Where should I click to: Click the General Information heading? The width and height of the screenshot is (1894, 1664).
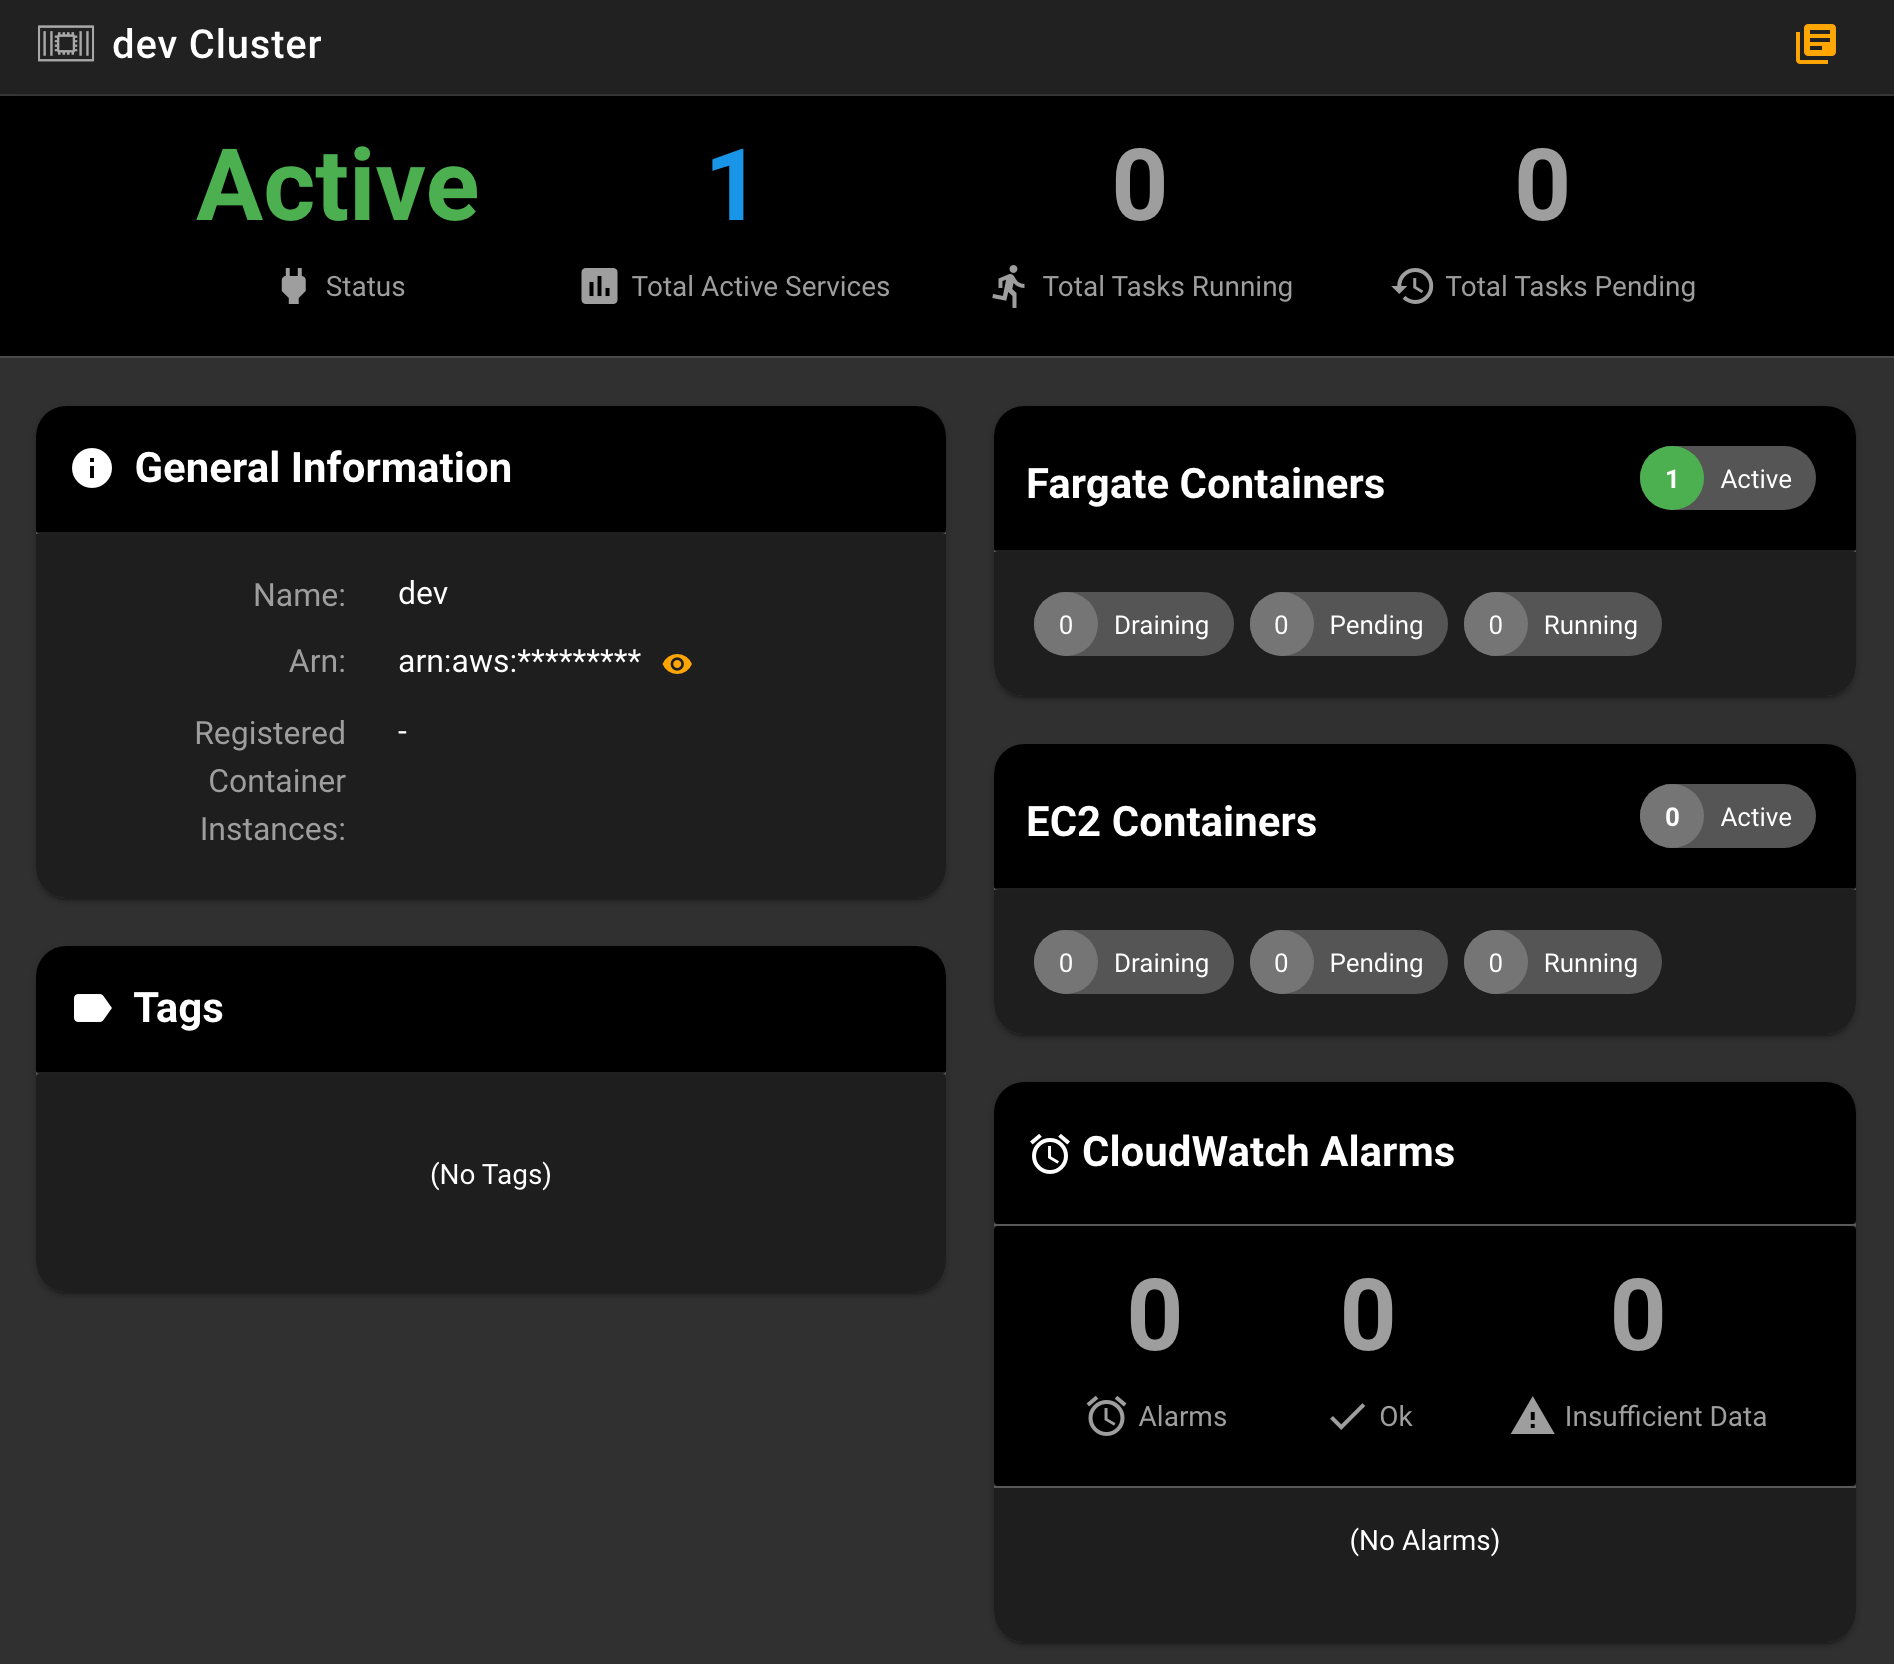(x=323, y=468)
